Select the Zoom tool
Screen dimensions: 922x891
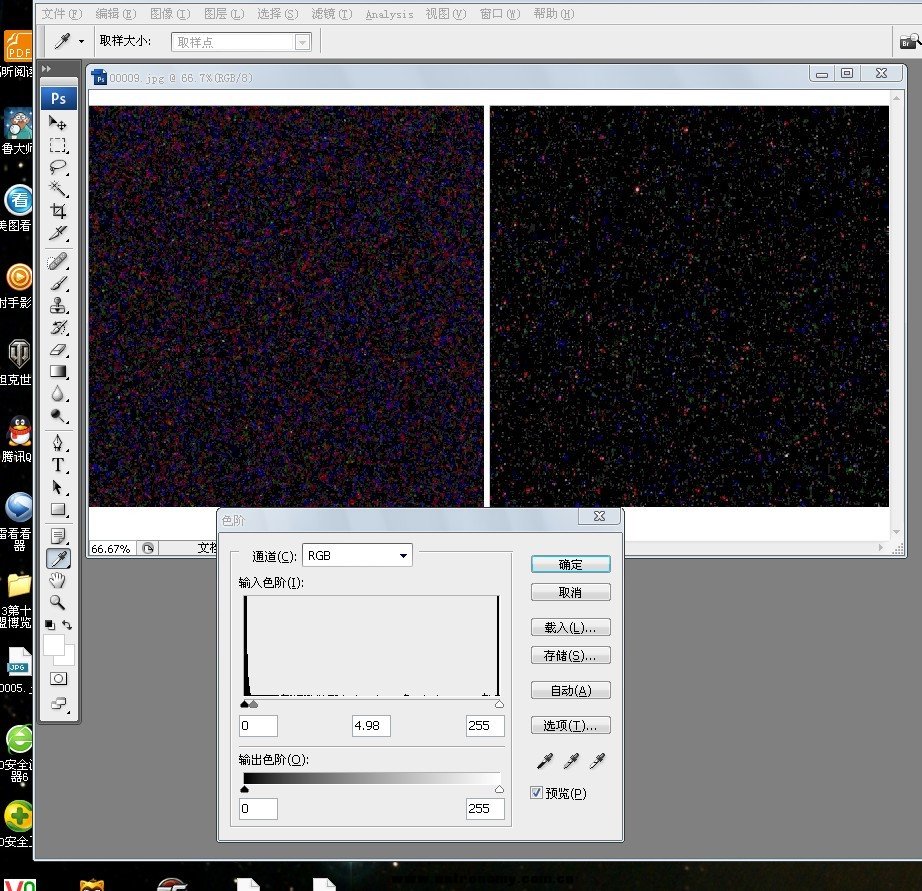[x=58, y=602]
